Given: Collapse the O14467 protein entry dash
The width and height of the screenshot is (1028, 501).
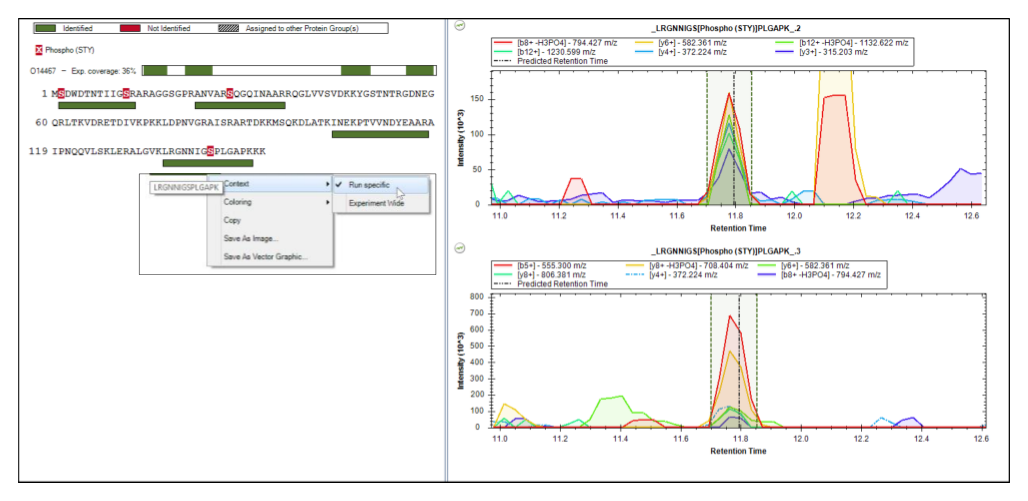Looking at the screenshot, I should 64,70.
